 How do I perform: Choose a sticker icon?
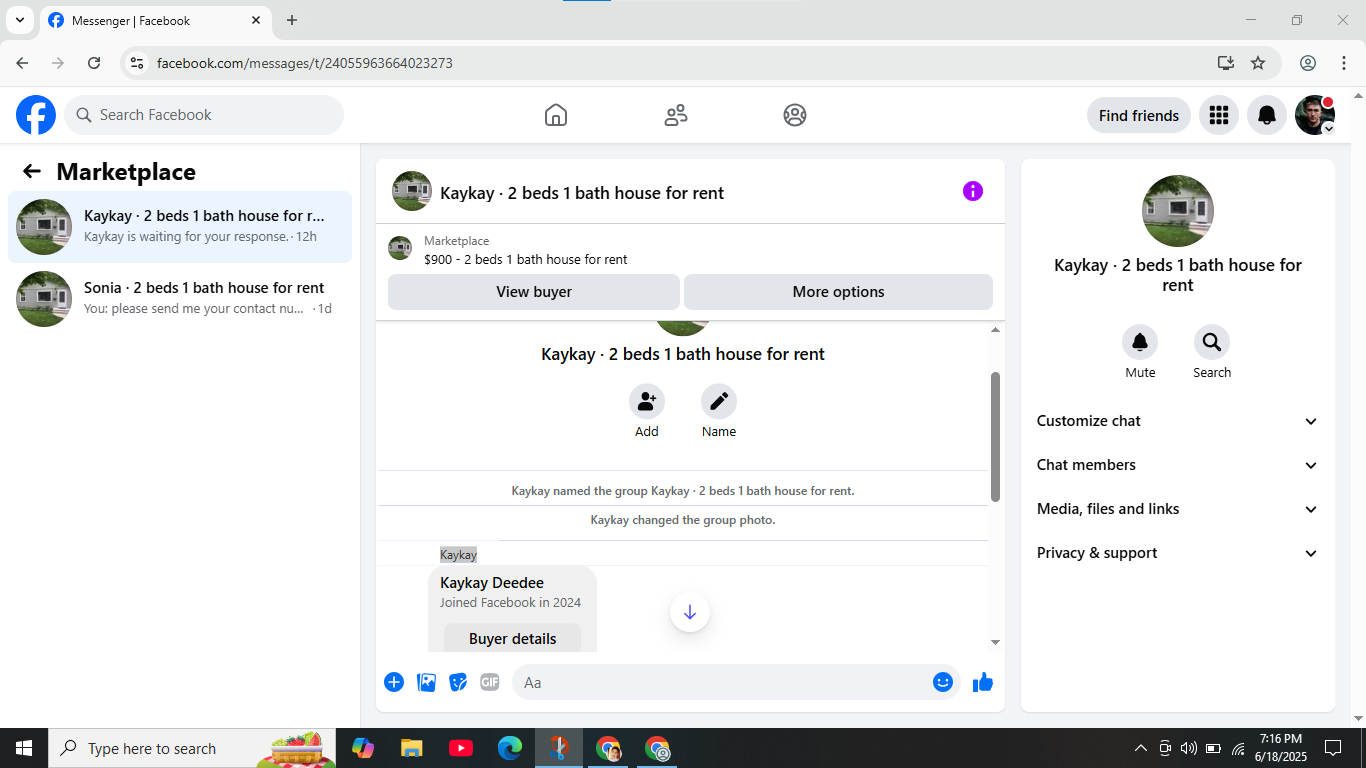[458, 682]
